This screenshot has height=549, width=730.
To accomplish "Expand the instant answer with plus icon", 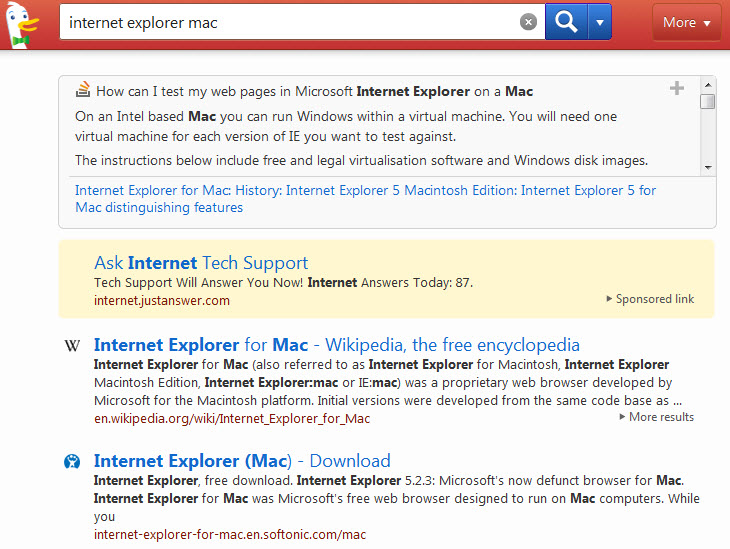I will point(677,89).
